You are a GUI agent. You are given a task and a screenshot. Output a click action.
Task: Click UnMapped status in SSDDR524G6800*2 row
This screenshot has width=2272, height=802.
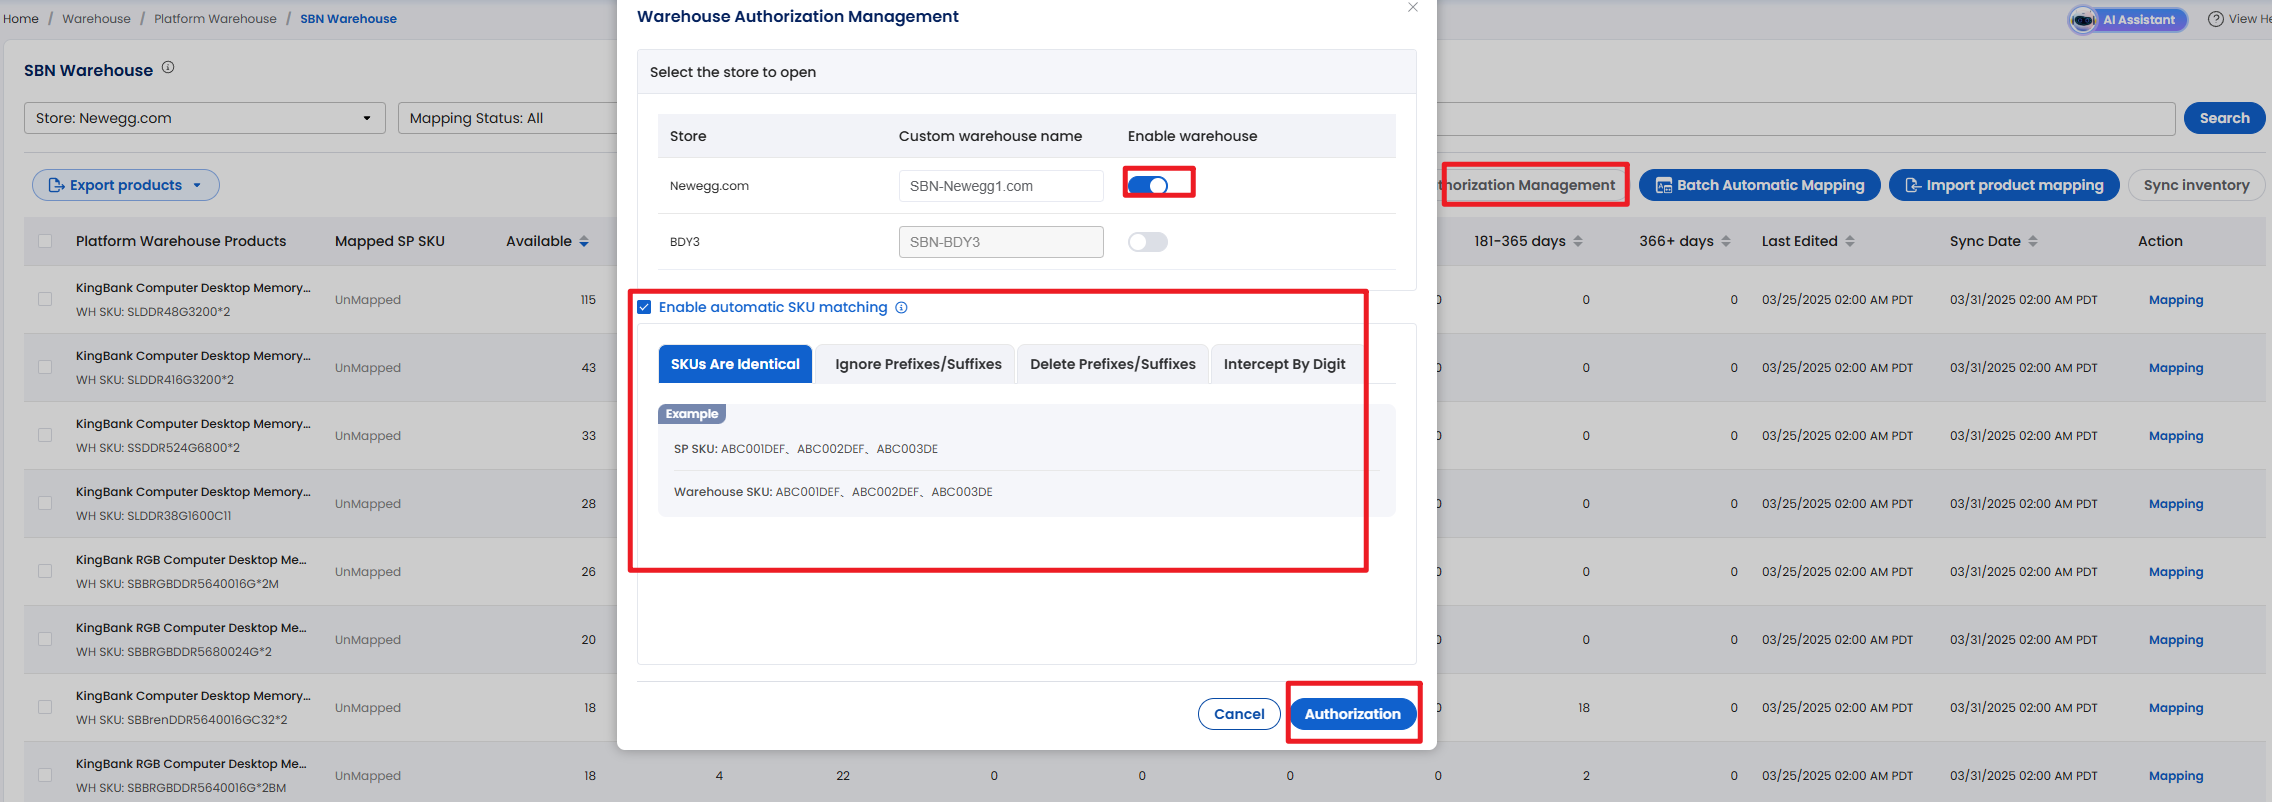[368, 436]
